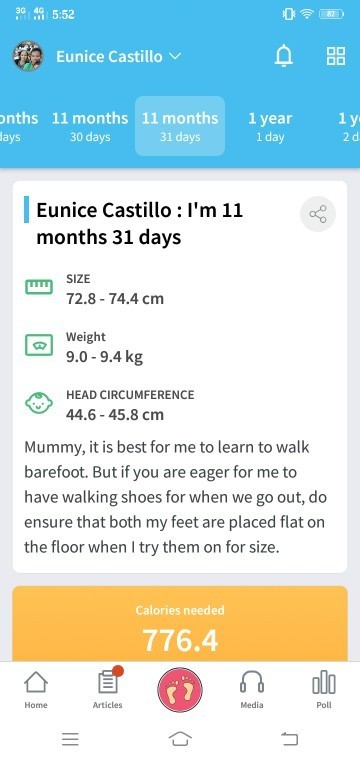Image resolution: width=360 pixels, height=760 pixels.
Task: Tap Android recent apps menu button
Action: click(x=70, y=739)
